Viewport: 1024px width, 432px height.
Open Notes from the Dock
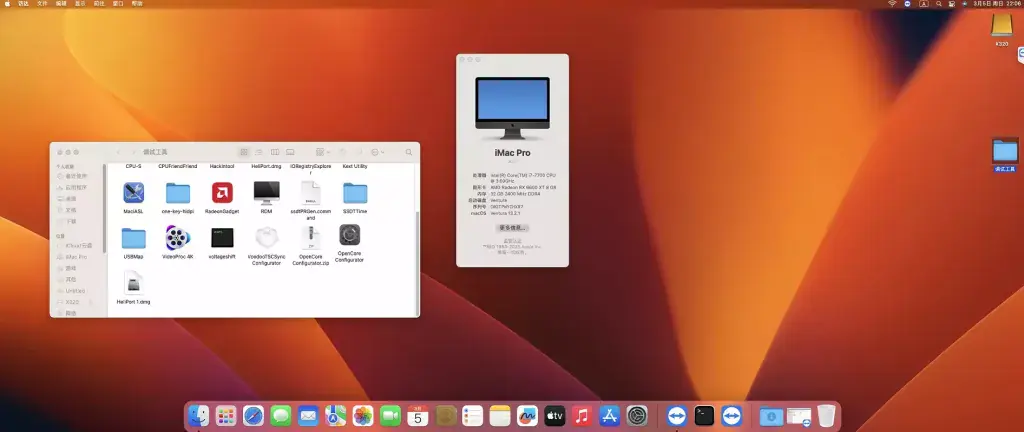point(500,416)
